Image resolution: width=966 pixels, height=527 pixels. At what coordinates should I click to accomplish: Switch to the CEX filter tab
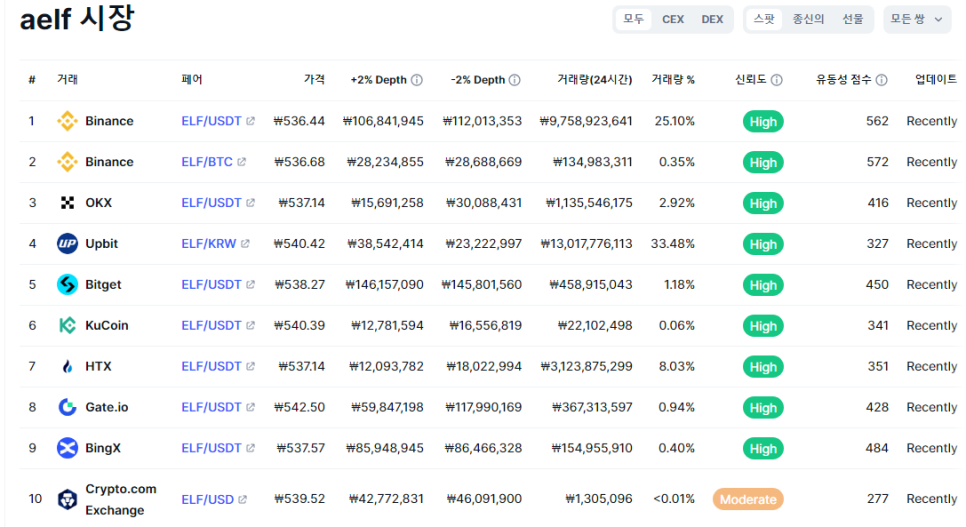tap(673, 19)
